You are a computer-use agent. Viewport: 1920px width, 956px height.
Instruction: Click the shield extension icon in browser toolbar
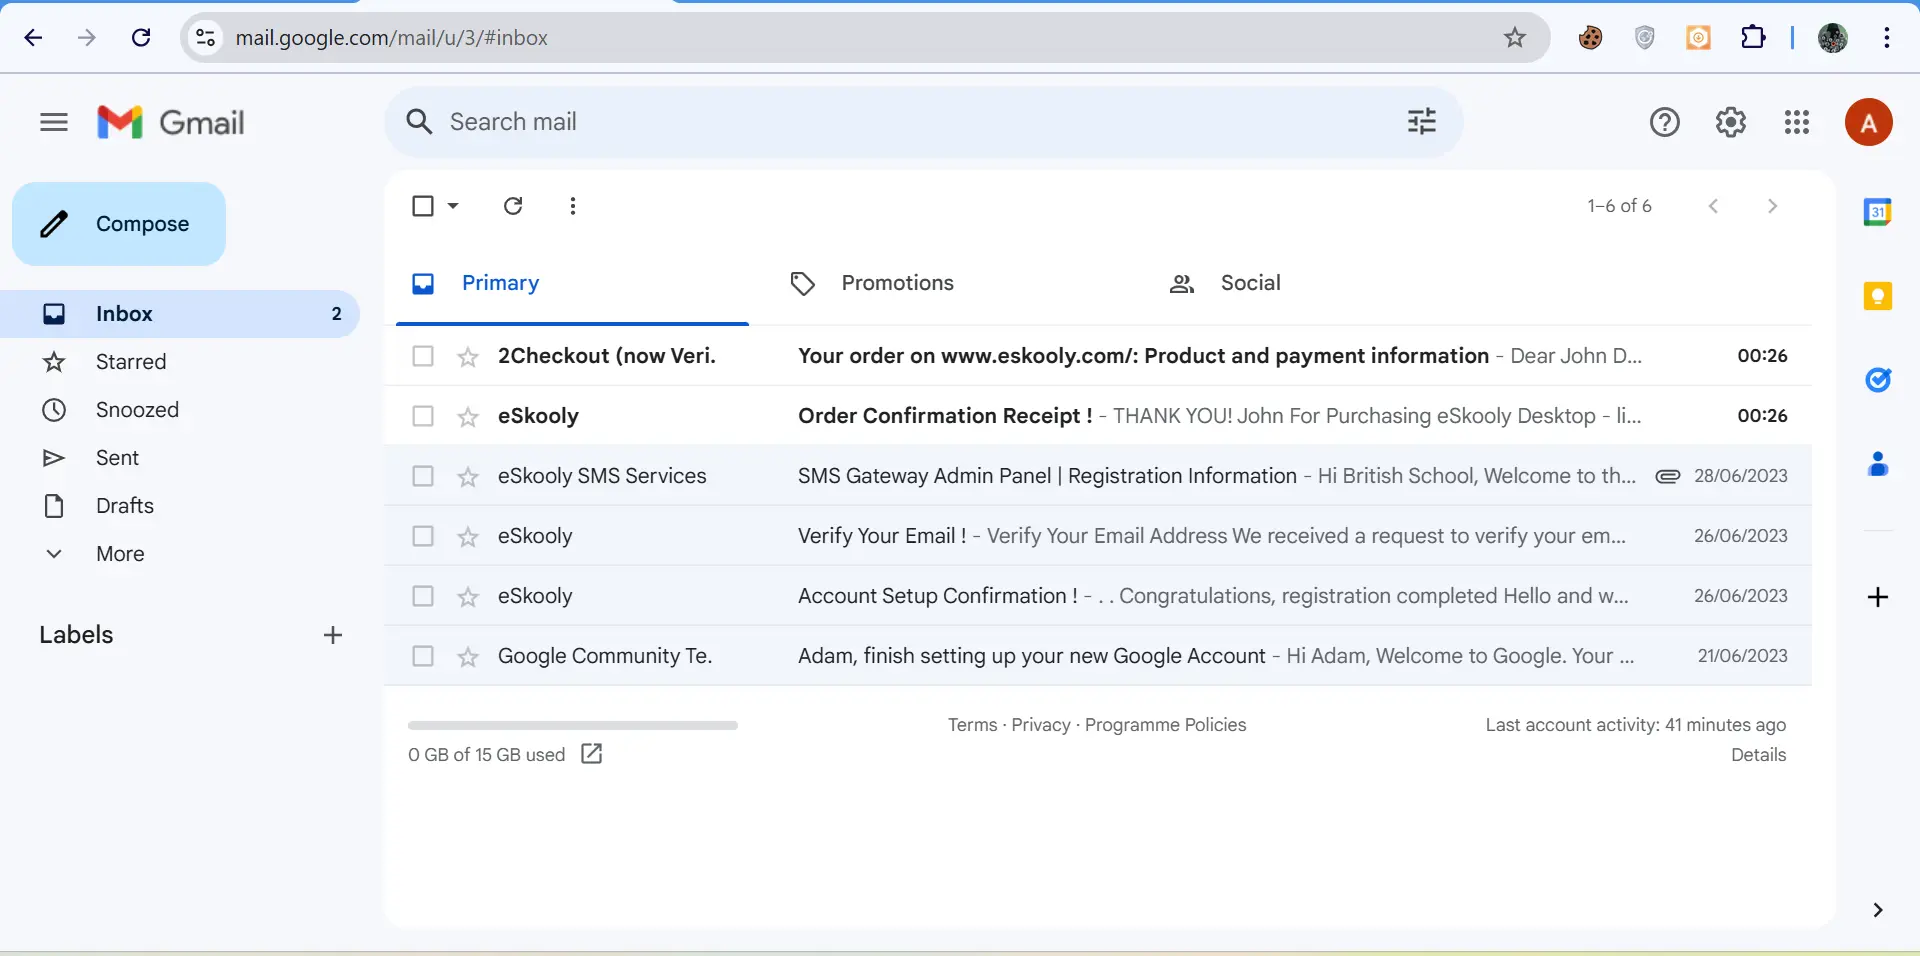click(x=1644, y=38)
